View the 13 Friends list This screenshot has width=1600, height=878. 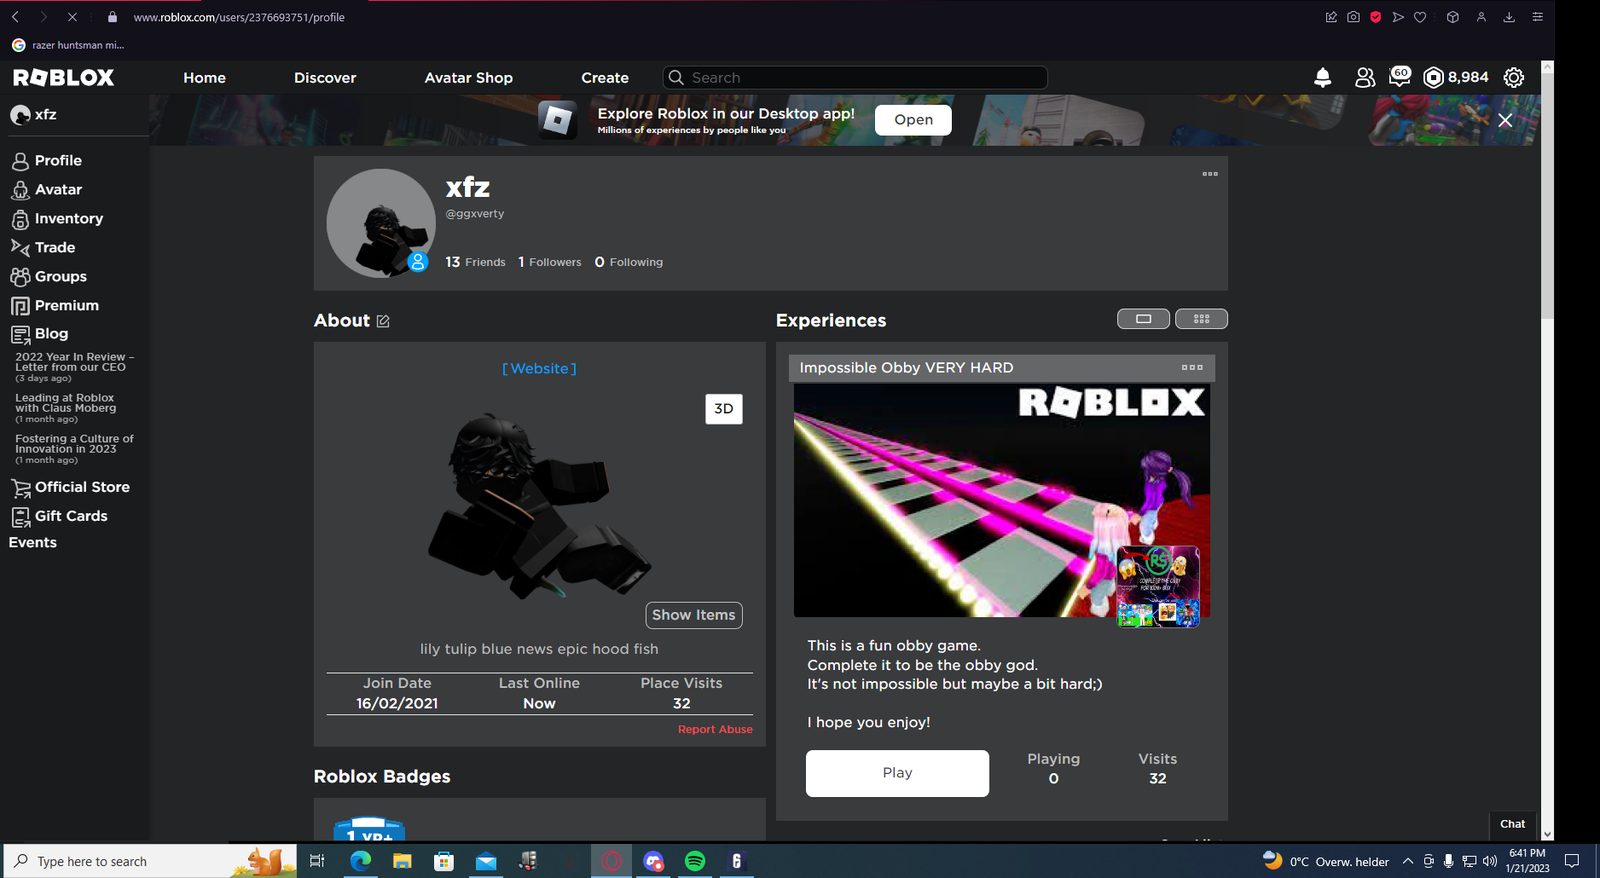click(475, 262)
